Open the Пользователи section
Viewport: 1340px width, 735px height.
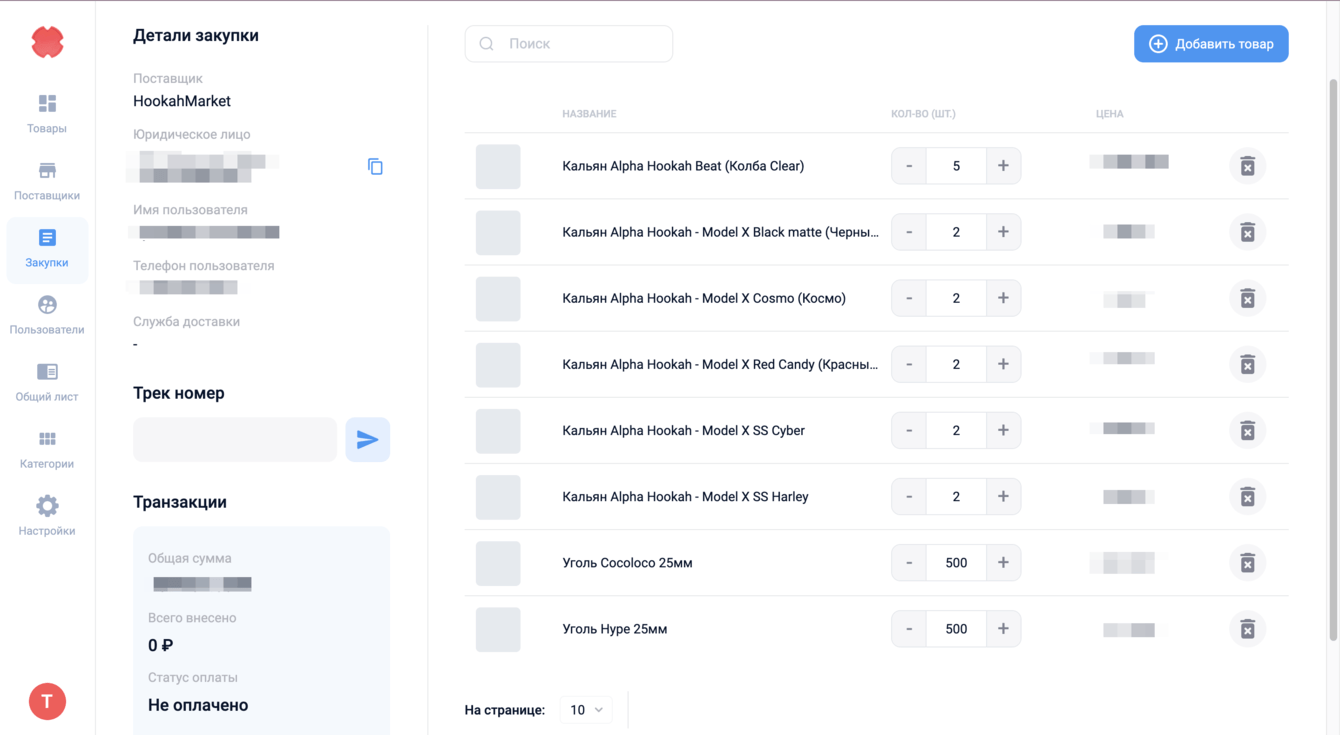point(47,315)
